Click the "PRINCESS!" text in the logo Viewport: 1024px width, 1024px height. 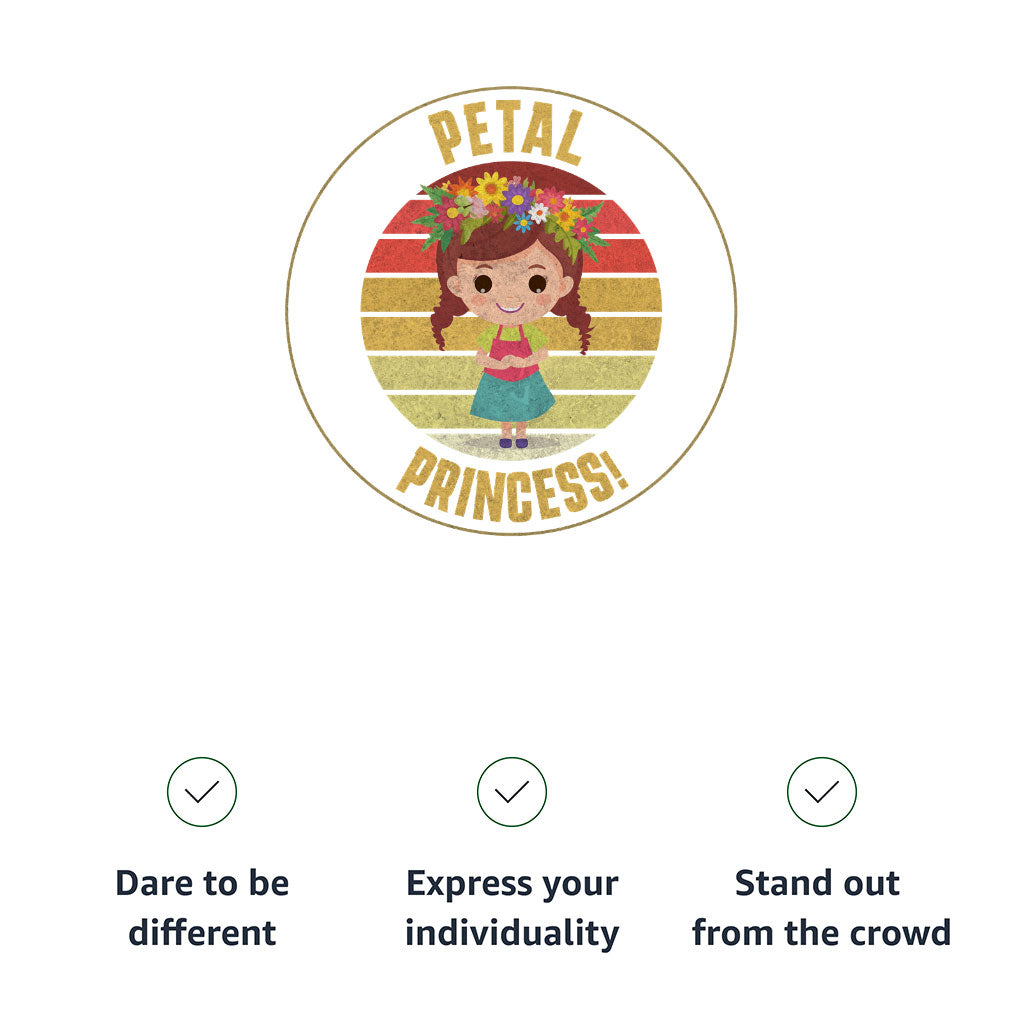tap(512, 483)
